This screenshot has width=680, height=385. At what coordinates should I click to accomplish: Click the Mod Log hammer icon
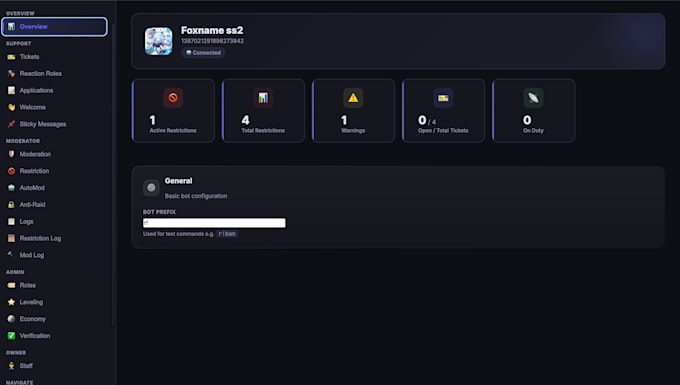click(x=11, y=254)
